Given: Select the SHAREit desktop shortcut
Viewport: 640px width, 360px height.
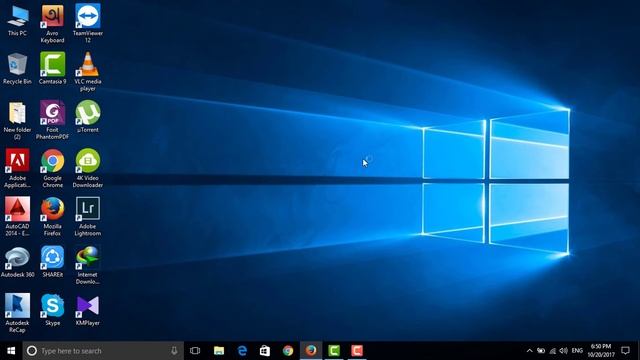Looking at the screenshot, I should tap(52, 262).
